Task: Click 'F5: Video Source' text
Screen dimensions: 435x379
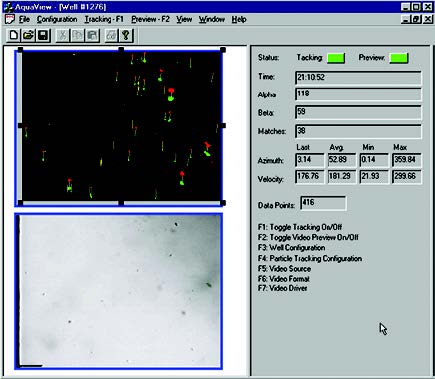Action: [x=284, y=269]
